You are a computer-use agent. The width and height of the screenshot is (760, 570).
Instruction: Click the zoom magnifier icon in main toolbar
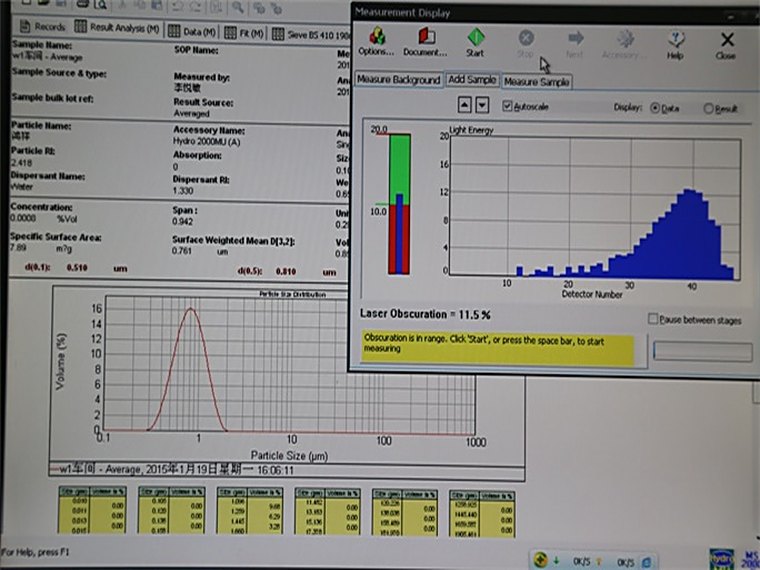[x=237, y=7]
